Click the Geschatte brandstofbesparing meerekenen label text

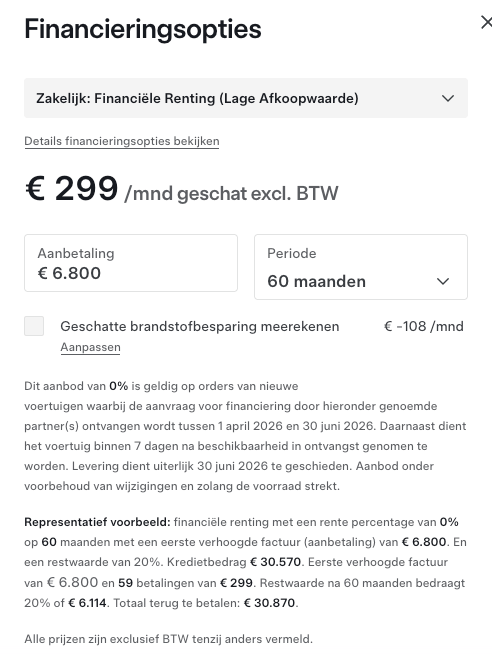[x=200, y=326]
